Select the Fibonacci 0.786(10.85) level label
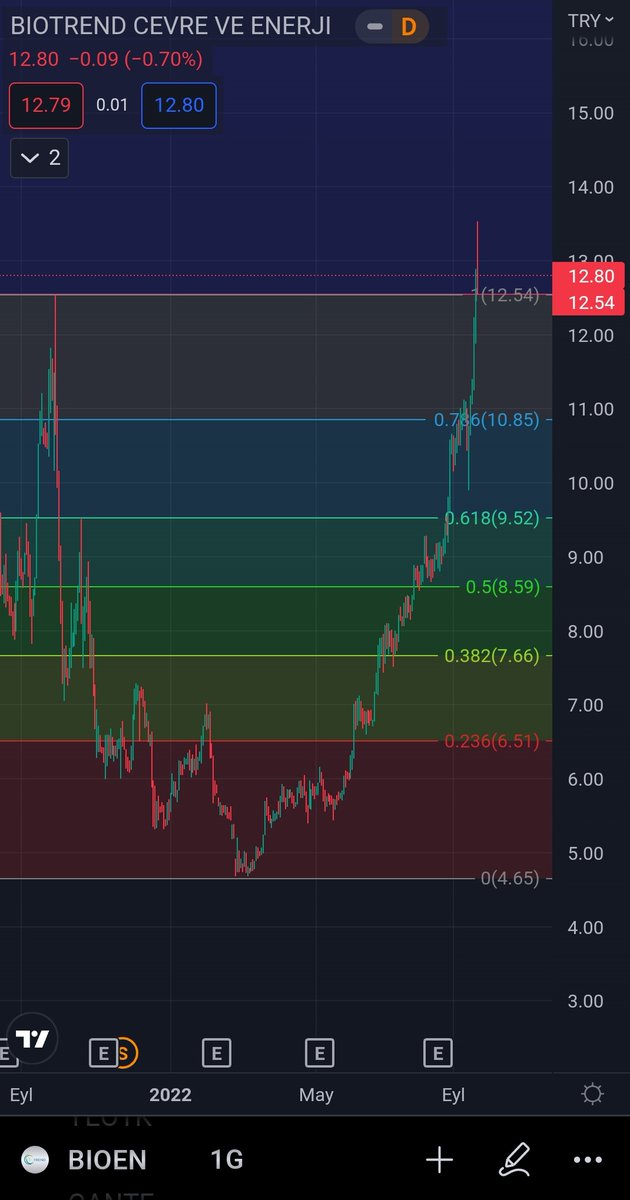 coord(486,420)
